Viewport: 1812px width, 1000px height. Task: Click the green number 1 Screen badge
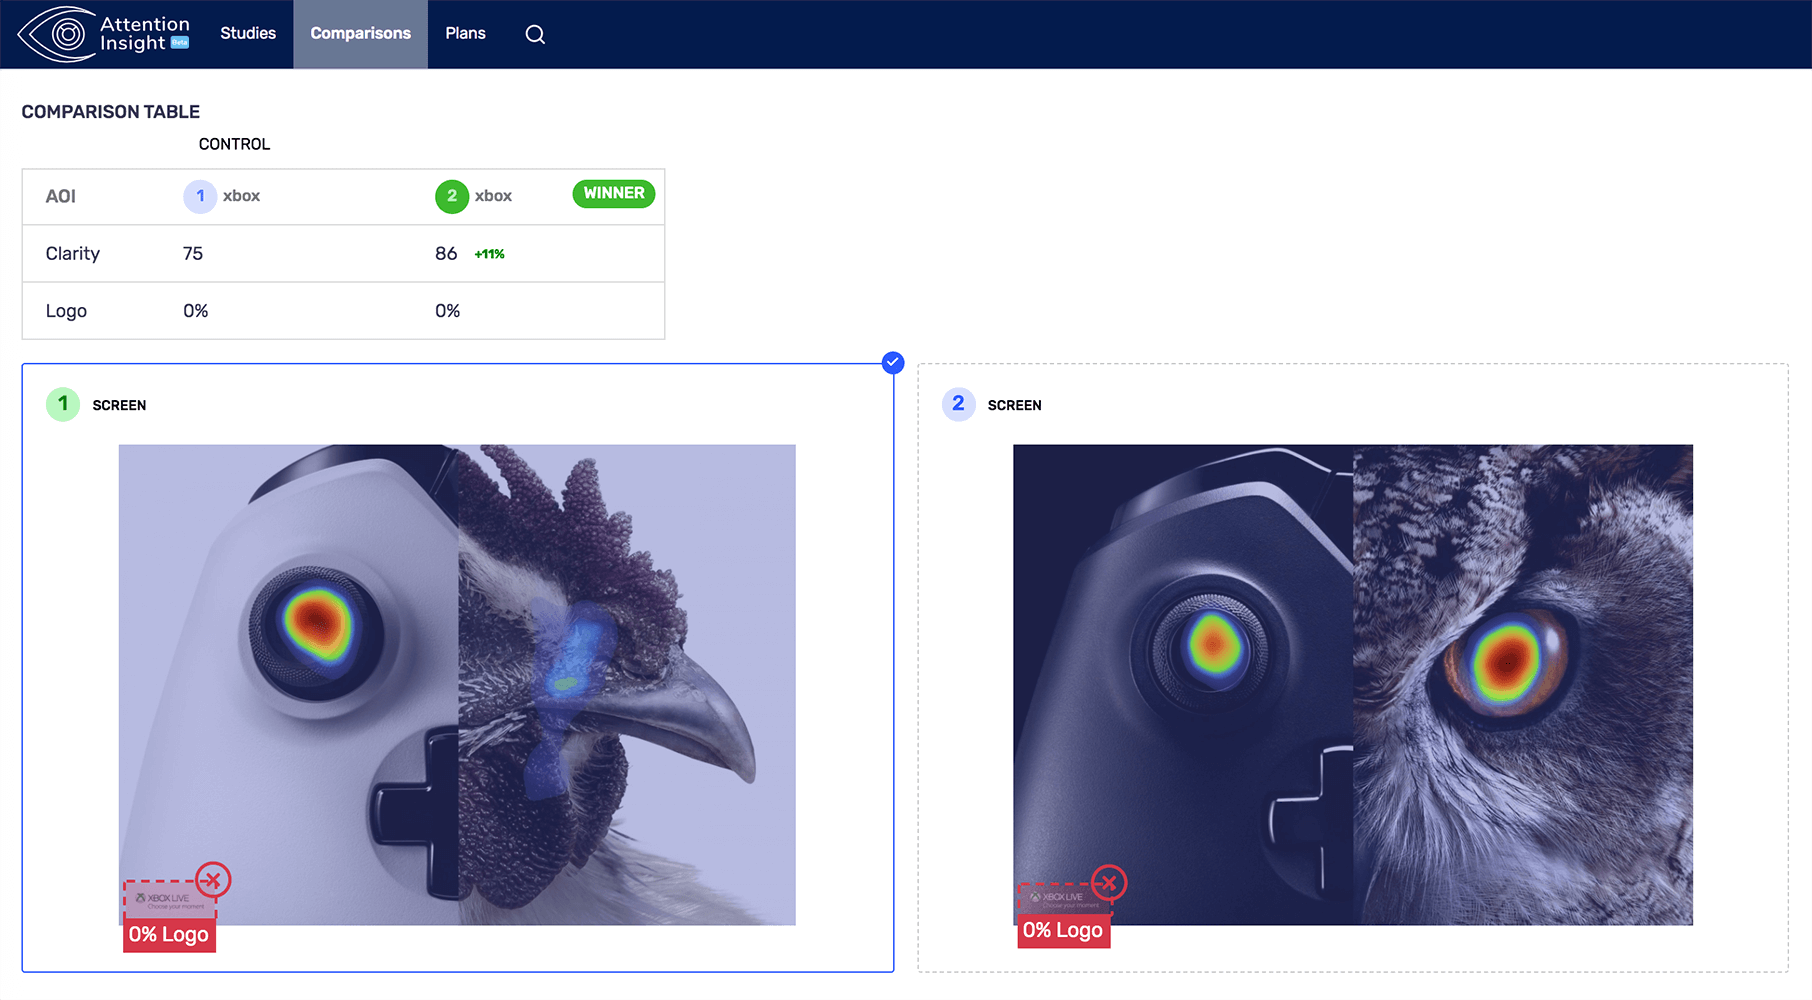(x=63, y=404)
